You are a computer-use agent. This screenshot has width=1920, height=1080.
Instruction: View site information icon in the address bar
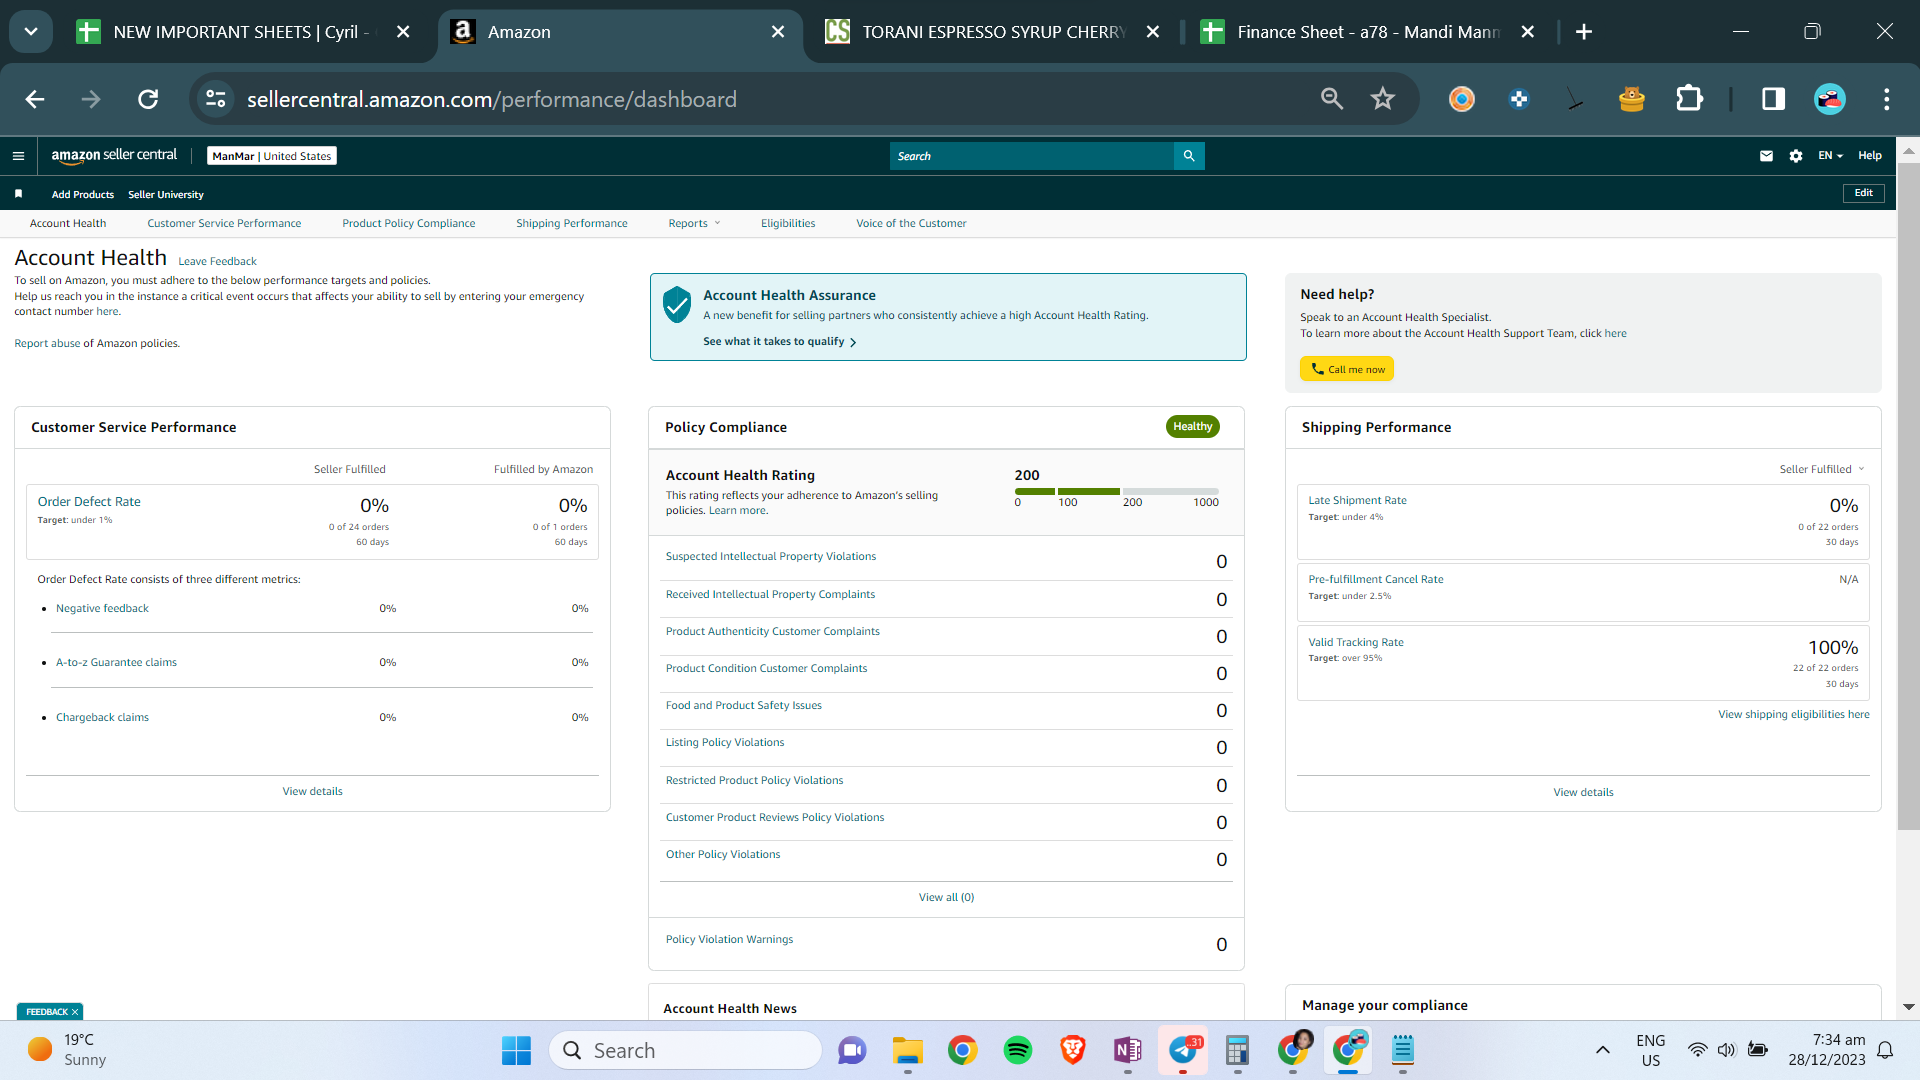pyautogui.click(x=216, y=99)
